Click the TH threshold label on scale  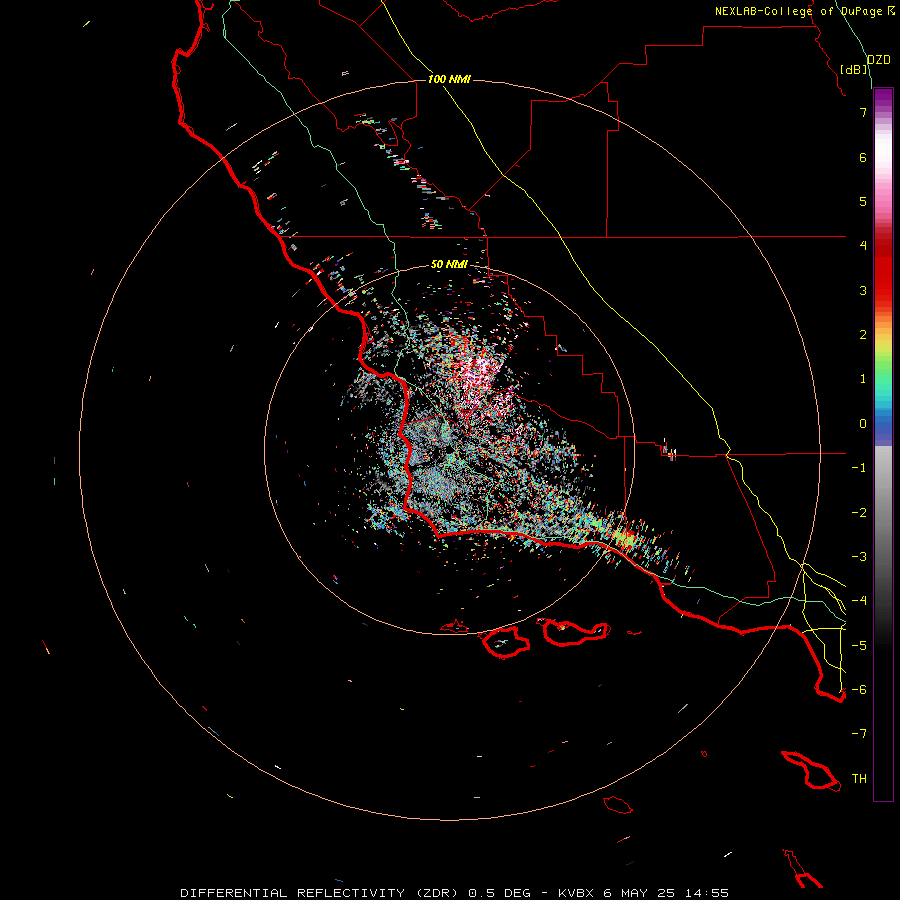point(859,779)
